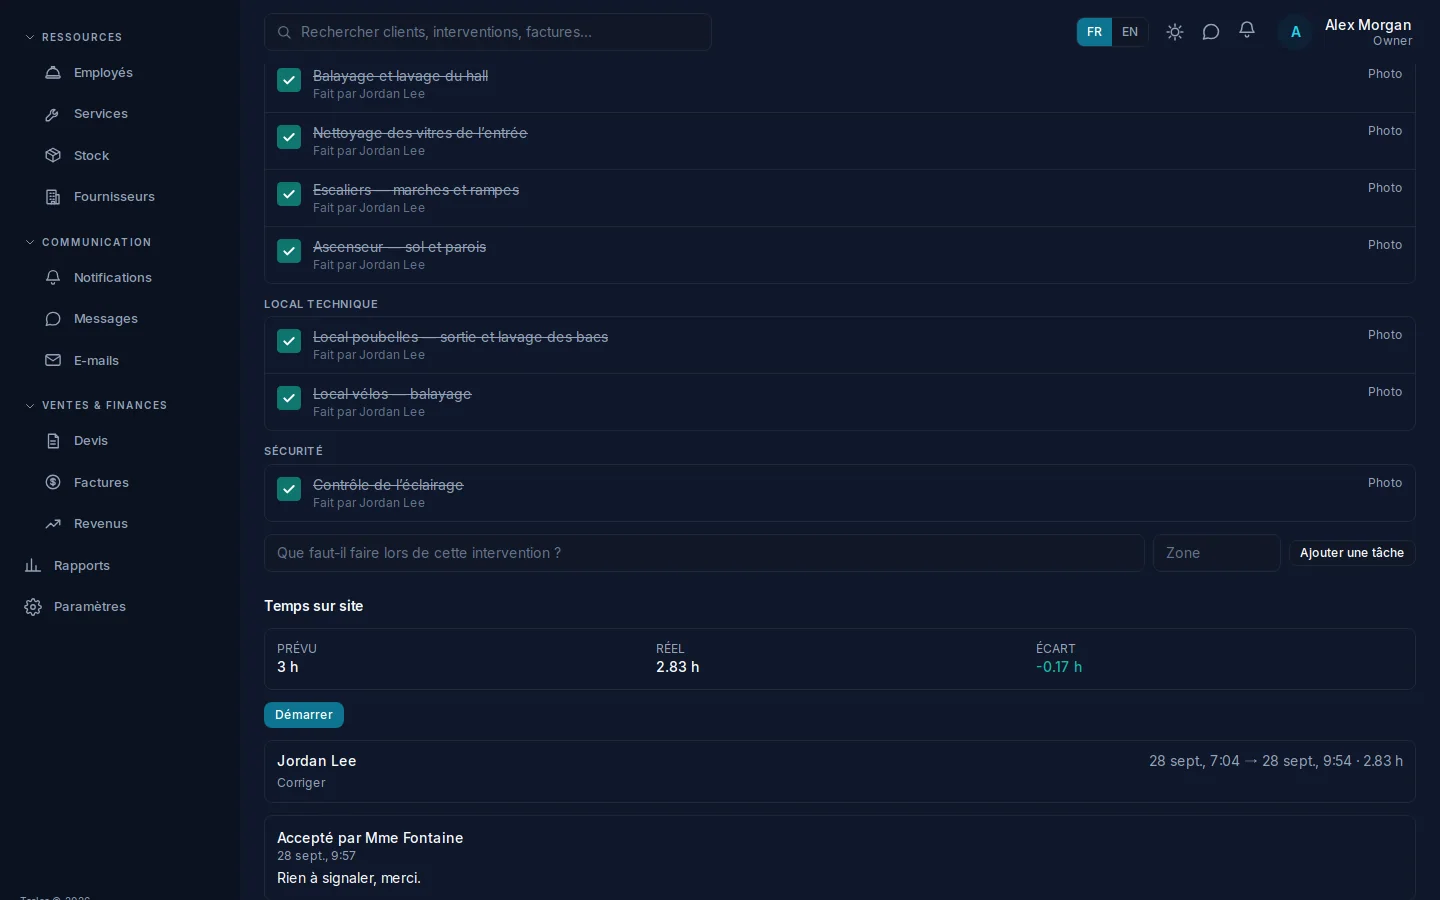Uncheck 'Local vélos — balayage' task
Screen dimensions: 1440x900
[289, 398]
